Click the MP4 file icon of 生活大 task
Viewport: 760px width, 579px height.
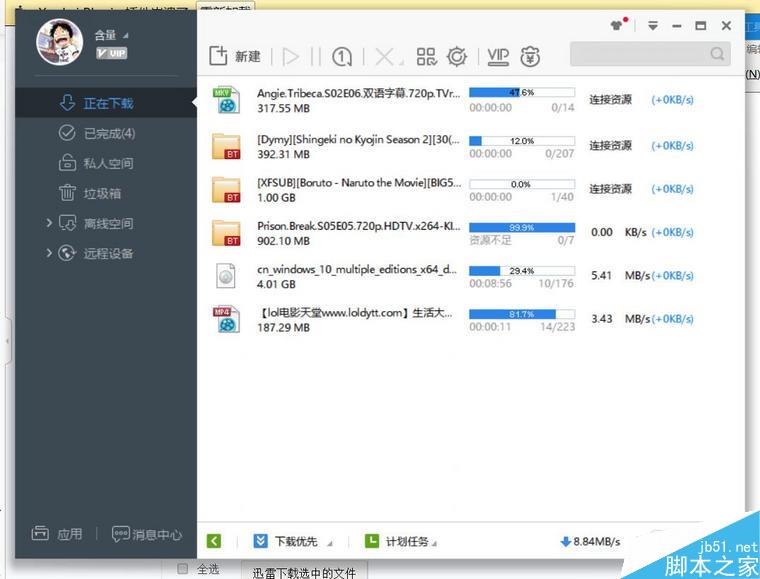[226, 319]
